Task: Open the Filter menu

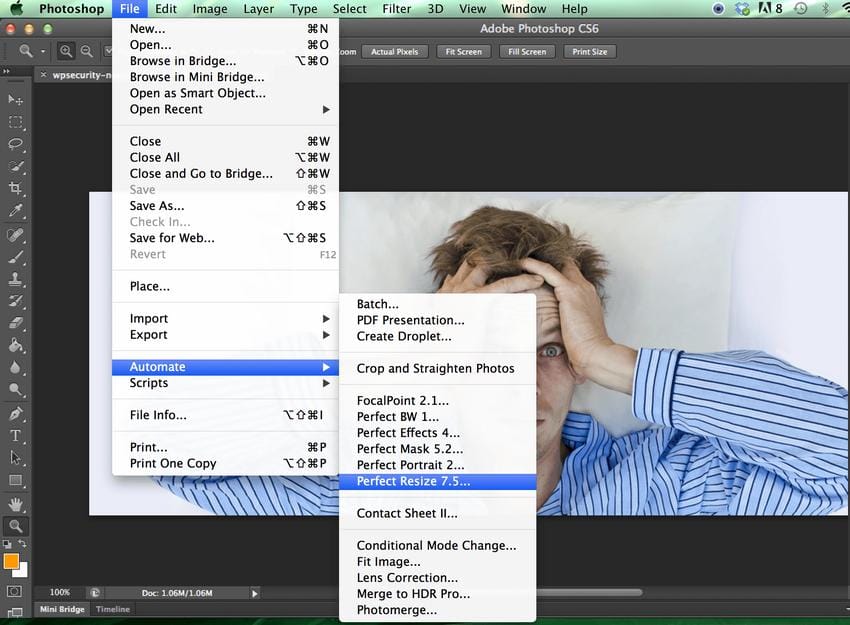Action: pos(396,8)
